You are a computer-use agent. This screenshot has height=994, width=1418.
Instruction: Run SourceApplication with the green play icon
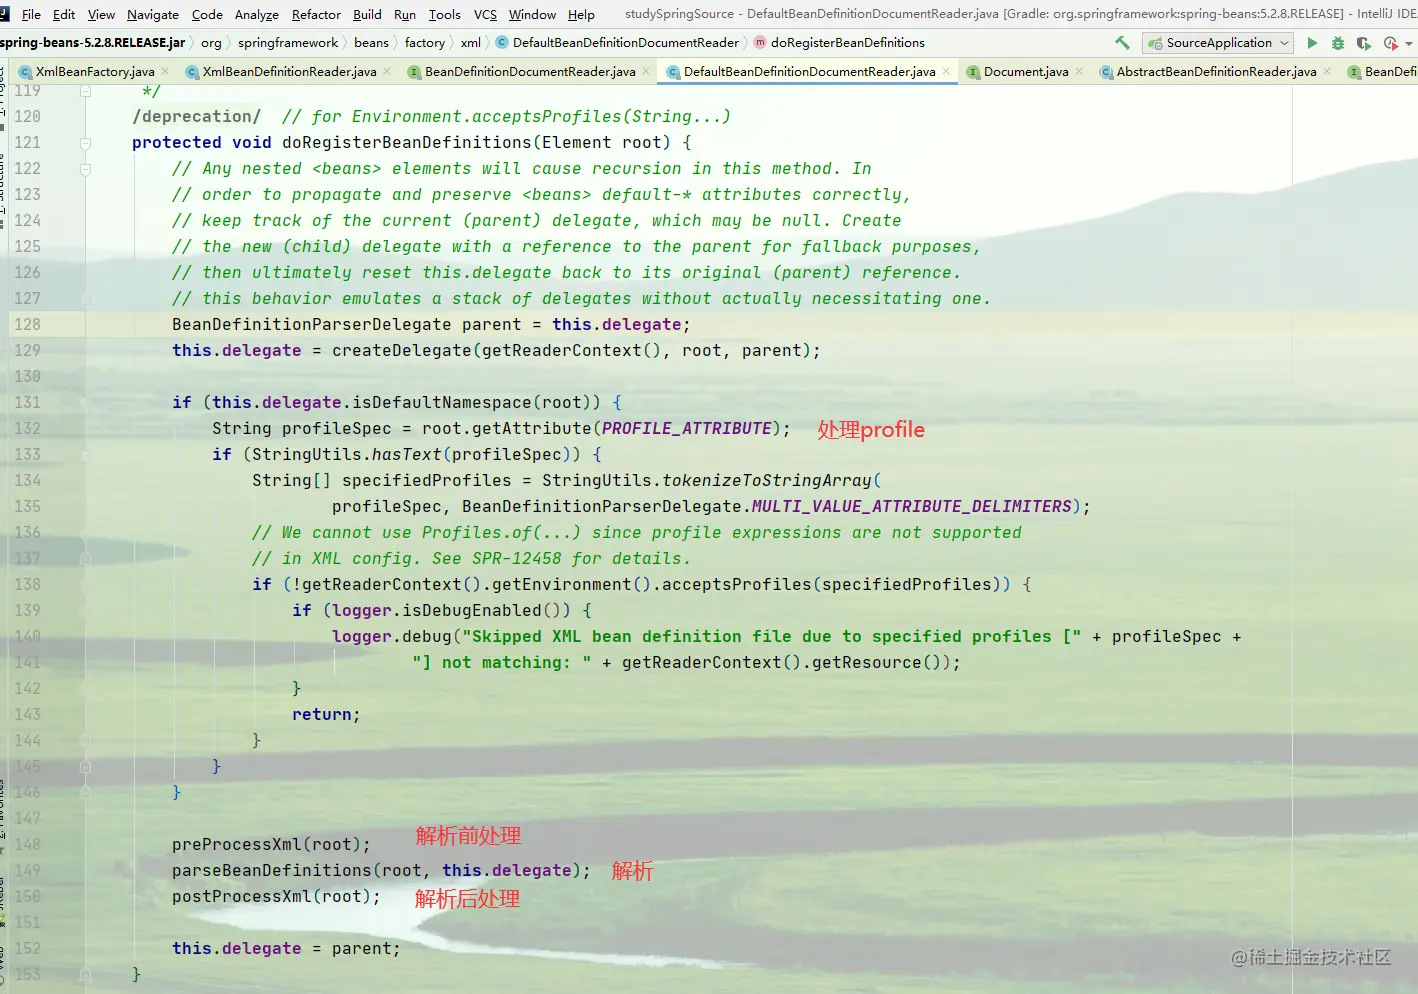(x=1312, y=43)
